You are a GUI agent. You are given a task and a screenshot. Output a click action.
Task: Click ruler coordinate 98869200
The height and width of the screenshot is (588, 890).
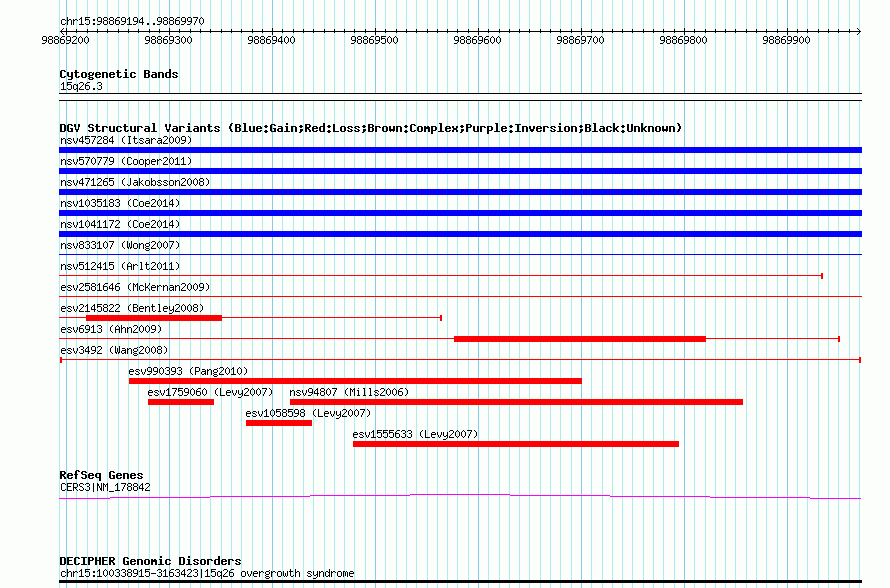[x=65, y=40]
